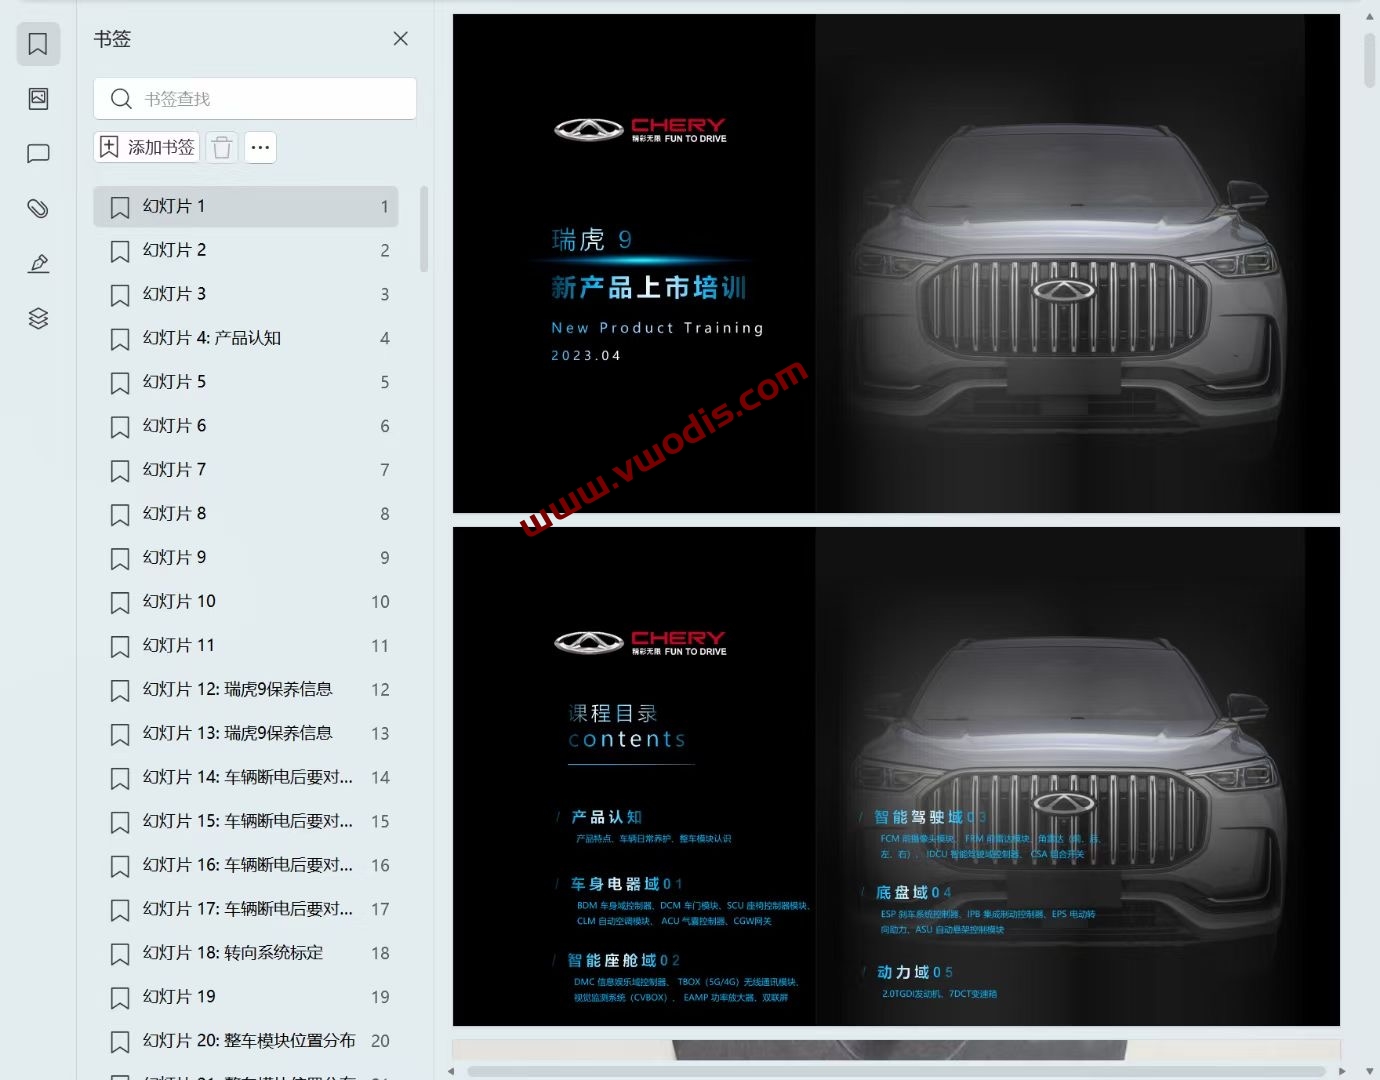Open the comments panel icon
1380x1080 pixels.
(x=38, y=154)
